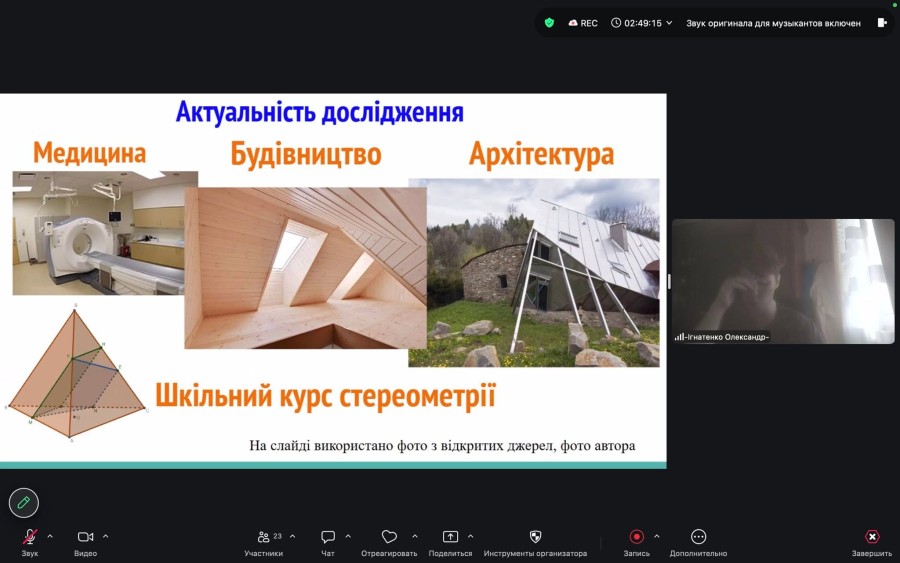Open Дополнительно more options menu
The height and width of the screenshot is (563, 900).
(698, 542)
